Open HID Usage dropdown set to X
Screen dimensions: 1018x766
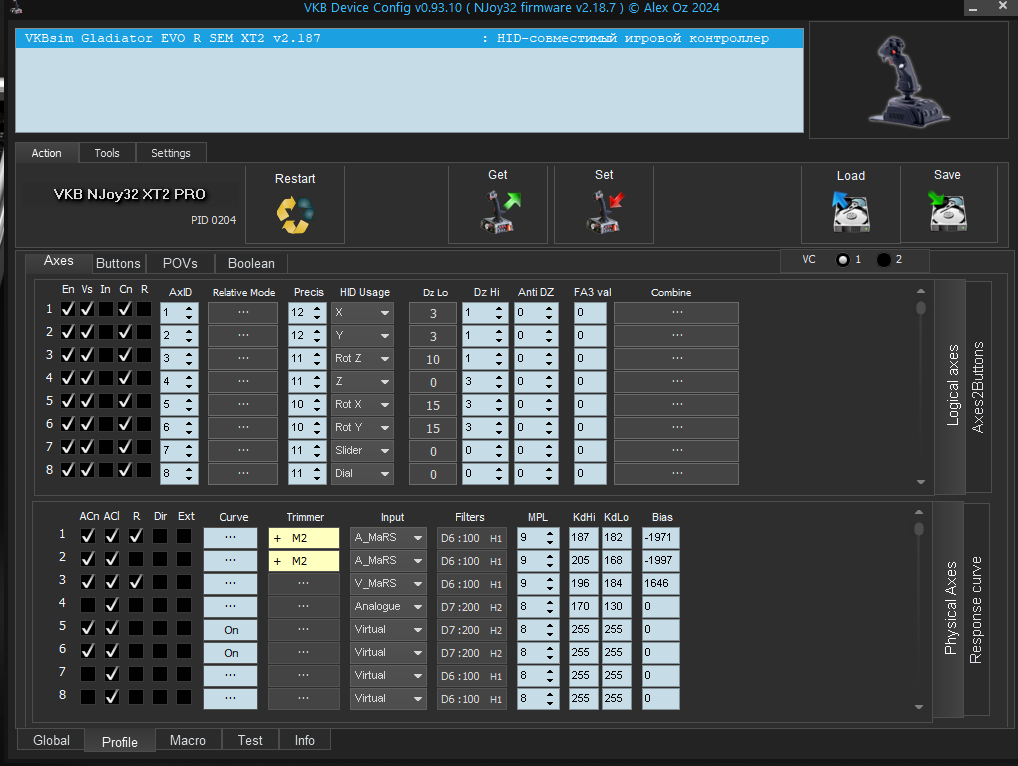point(362,313)
